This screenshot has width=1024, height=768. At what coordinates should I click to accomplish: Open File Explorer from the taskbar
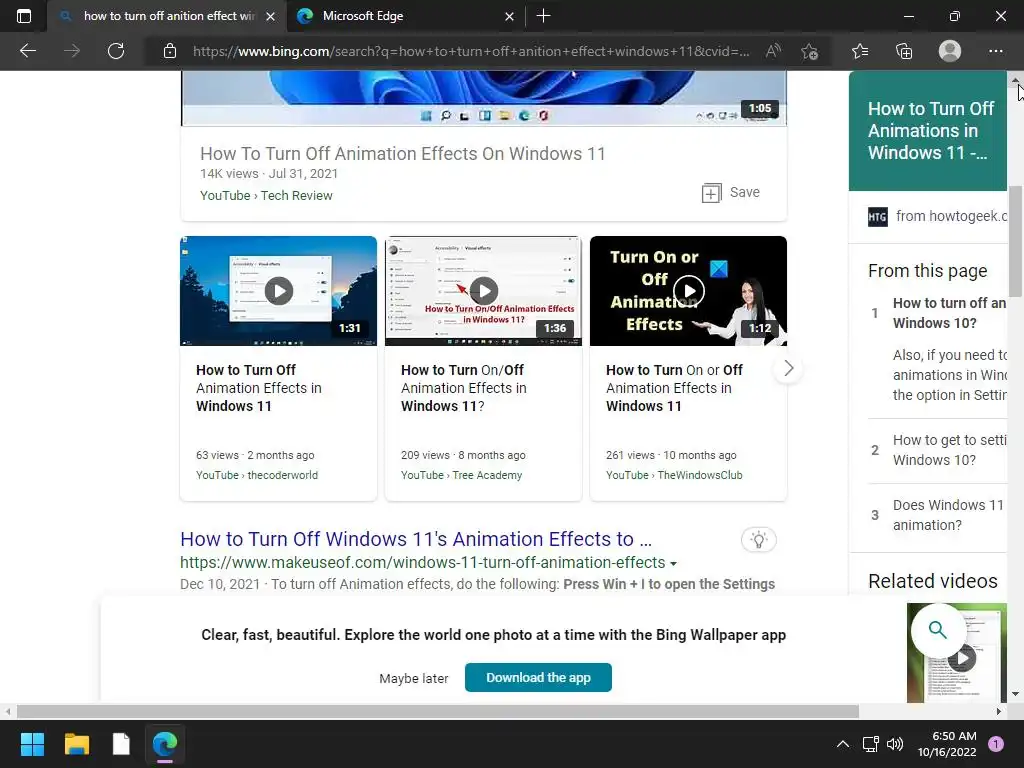click(76, 744)
